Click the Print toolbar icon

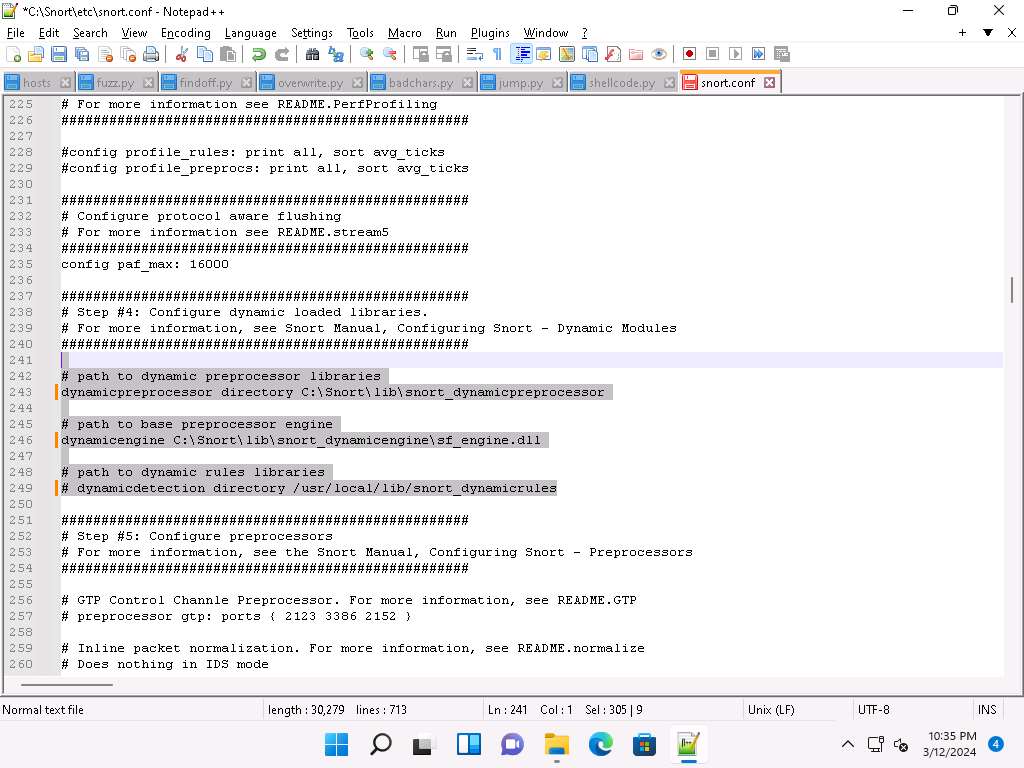point(152,54)
